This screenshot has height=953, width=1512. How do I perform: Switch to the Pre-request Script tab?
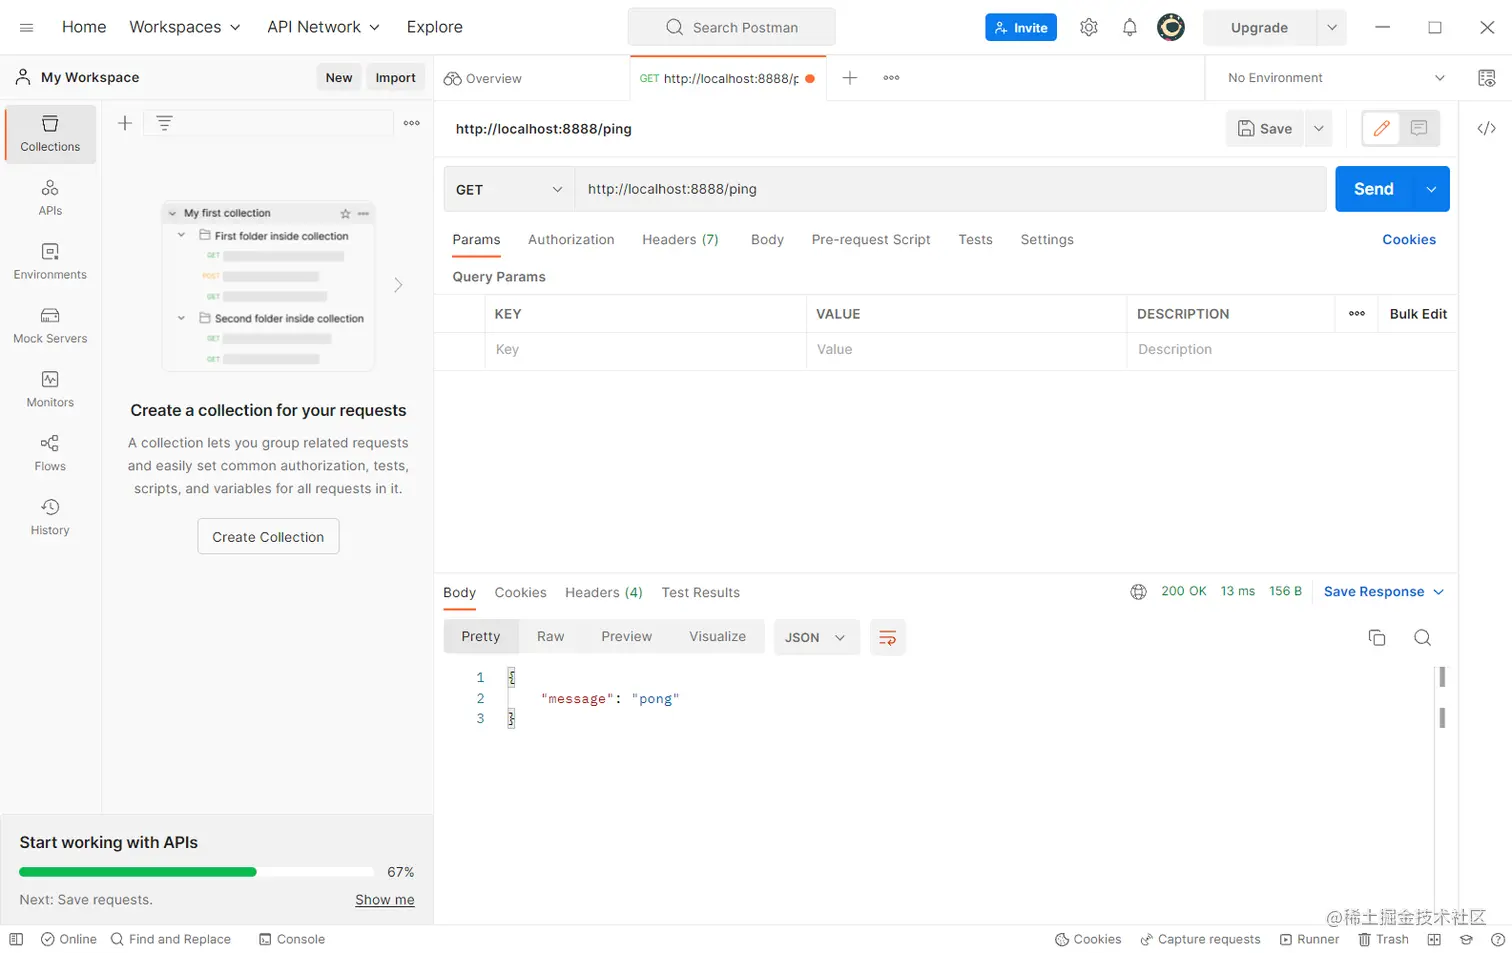[x=871, y=240]
